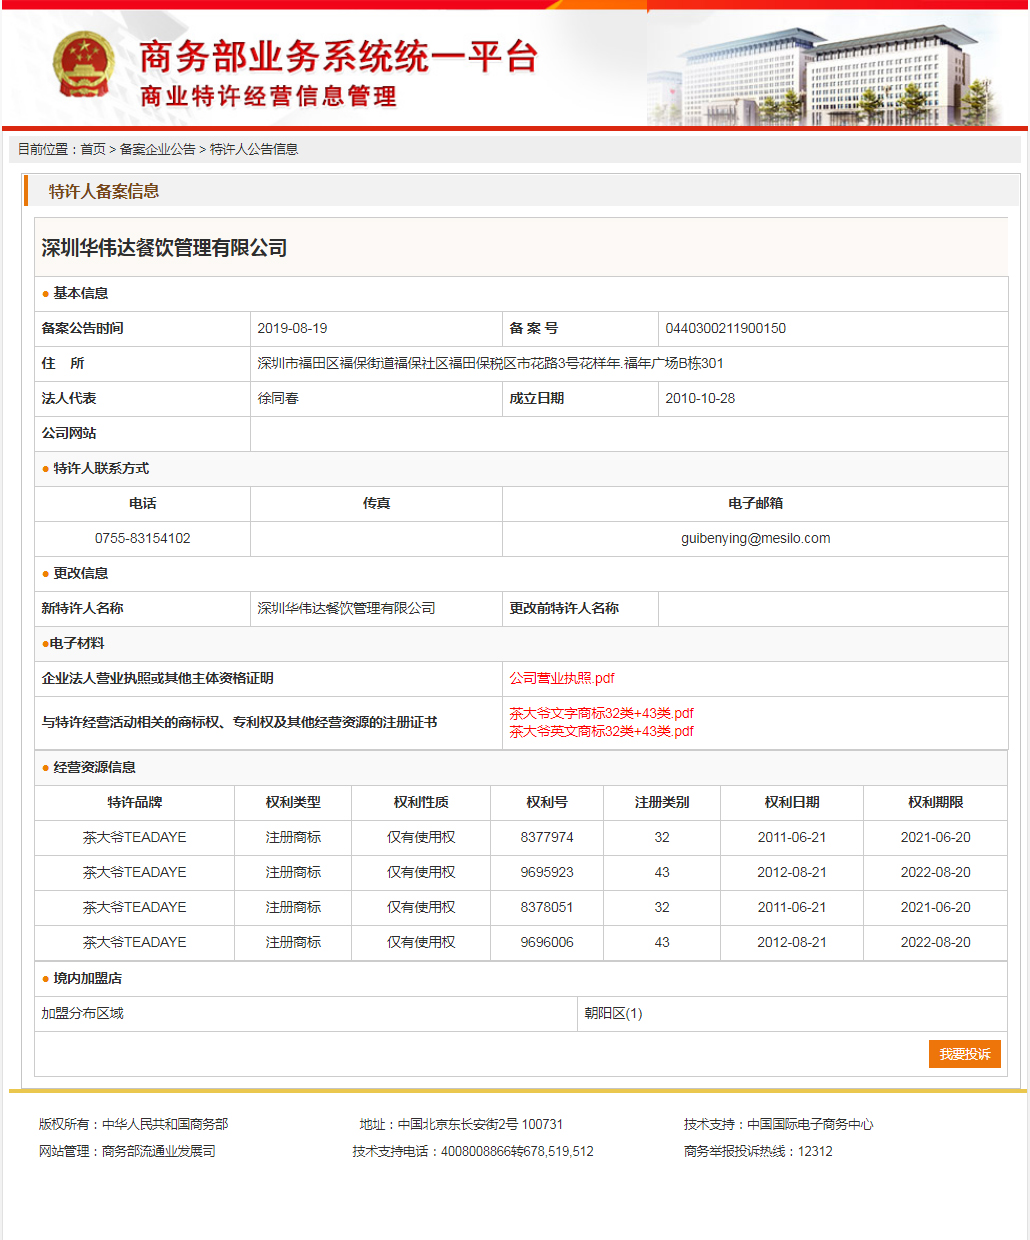Image resolution: width=1030 pixels, height=1240 pixels.
Task: Click 权利日期 column header
Action: [x=792, y=802]
